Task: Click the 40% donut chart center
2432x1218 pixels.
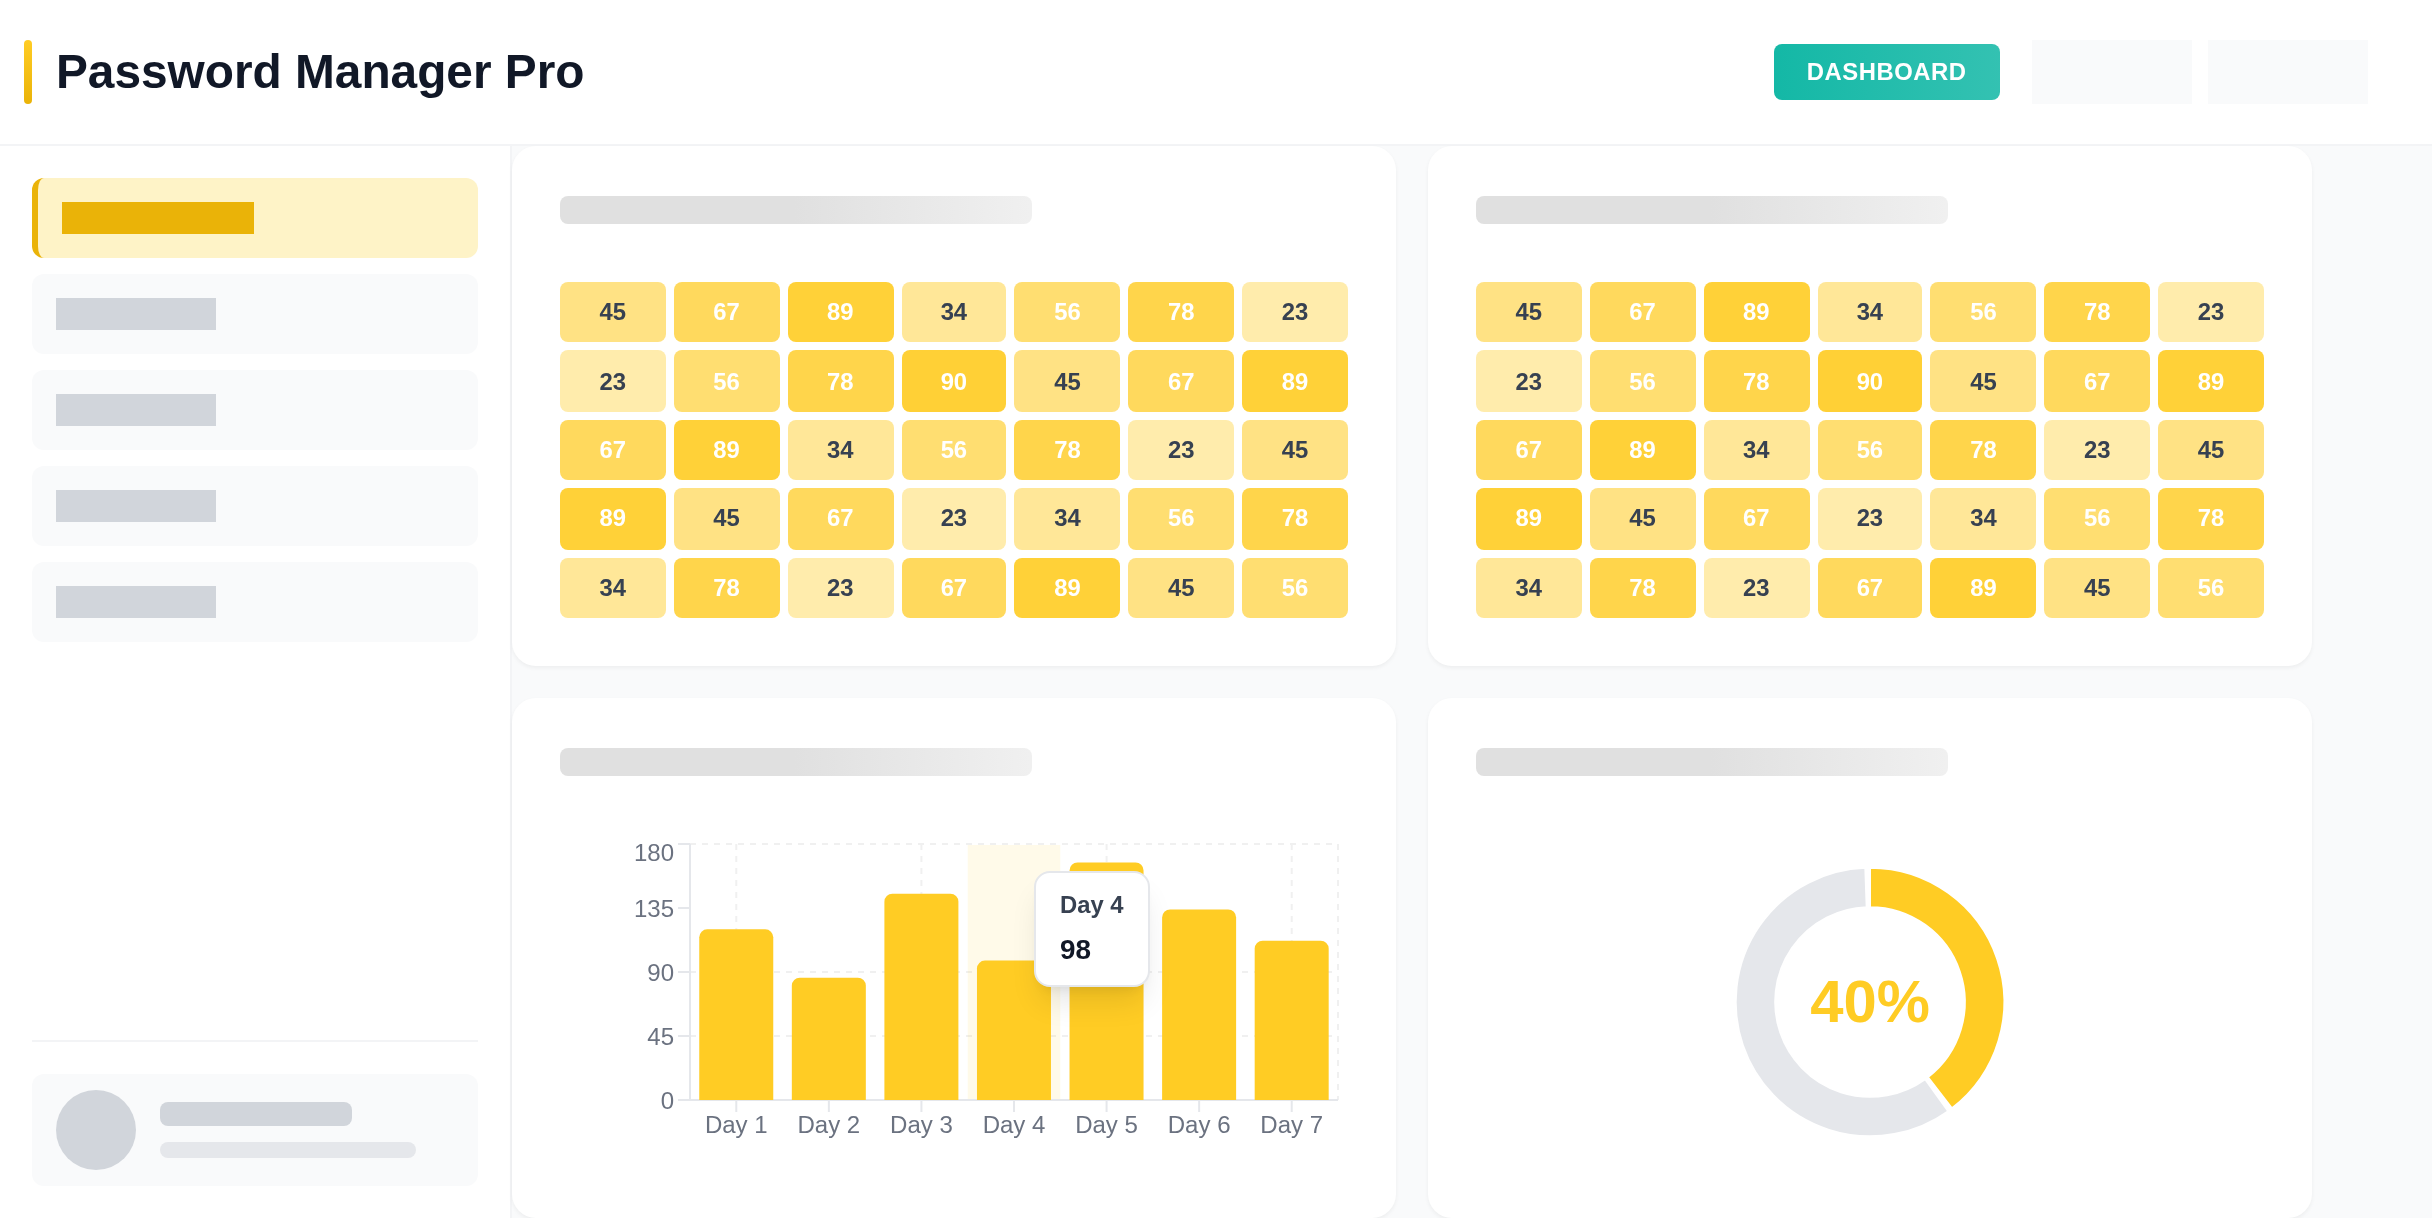Action: tap(1869, 1002)
